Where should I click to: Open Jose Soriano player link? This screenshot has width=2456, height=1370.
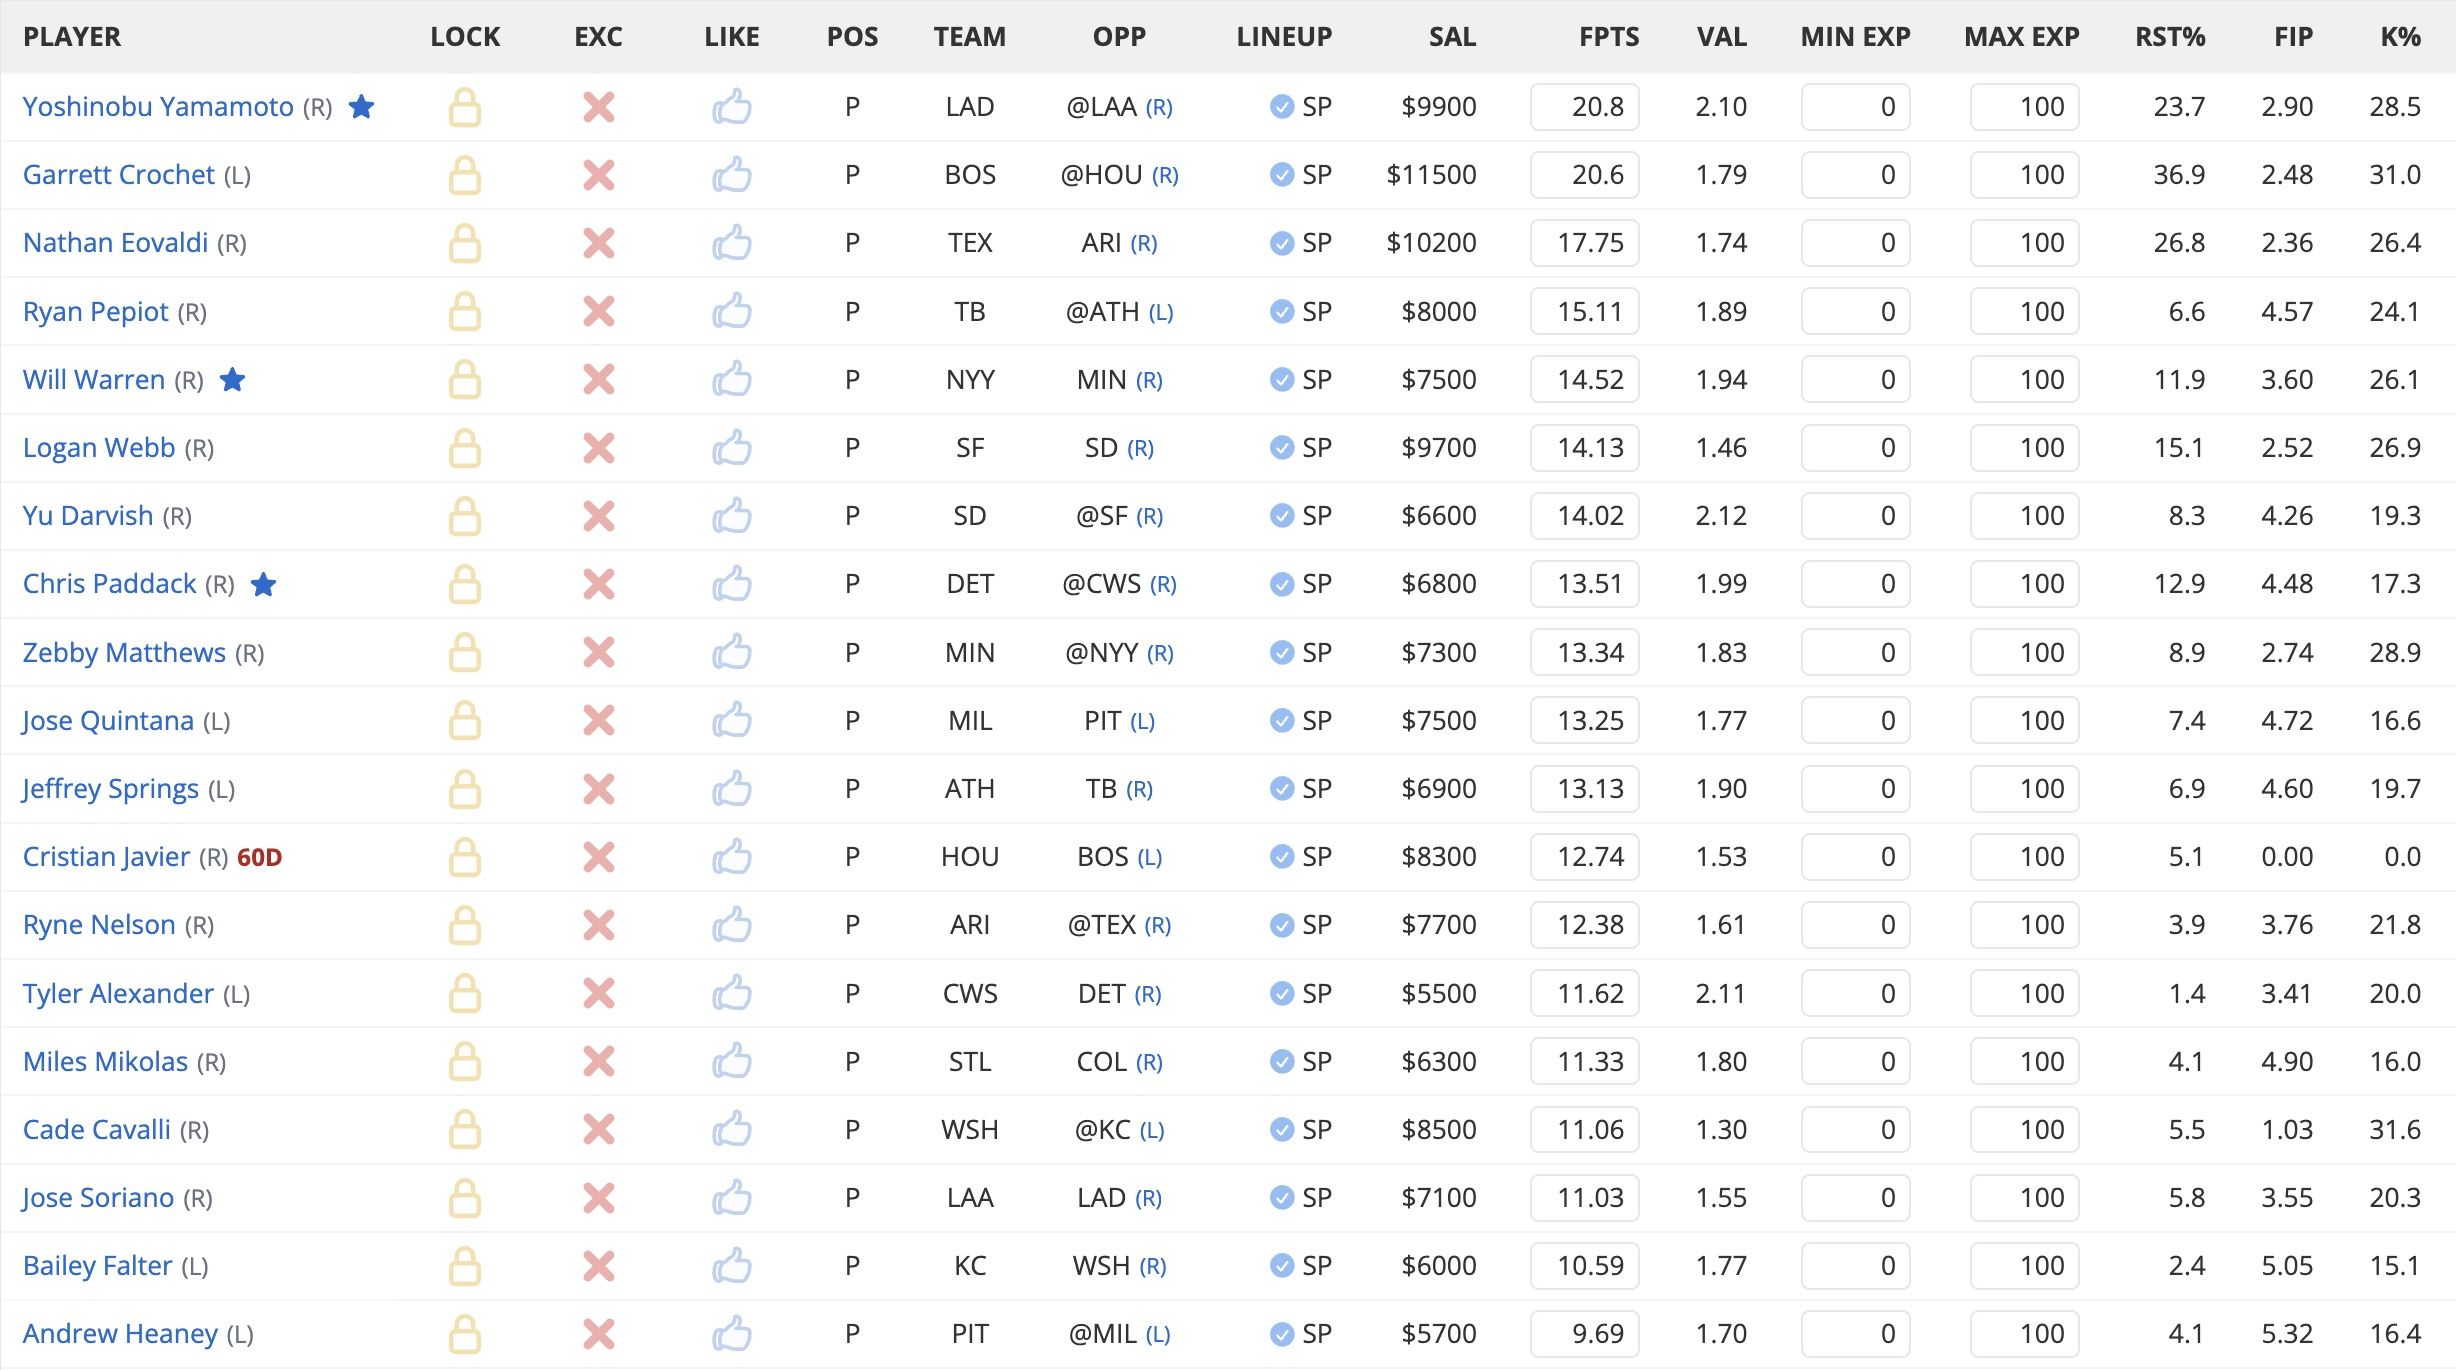coord(98,1198)
